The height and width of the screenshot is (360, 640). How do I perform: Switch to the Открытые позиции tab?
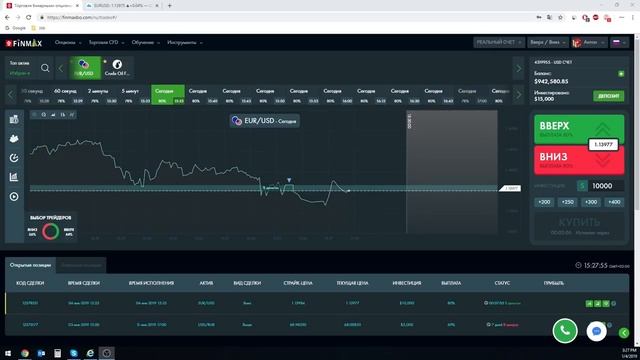pyautogui.click(x=30, y=265)
